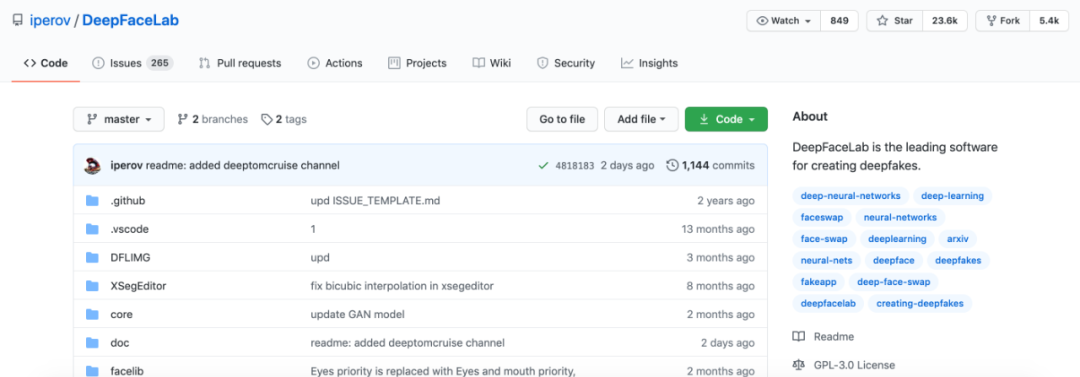Select the deep-learning topic tag
Image resolution: width=1080 pixels, height=377 pixels.
(x=953, y=196)
